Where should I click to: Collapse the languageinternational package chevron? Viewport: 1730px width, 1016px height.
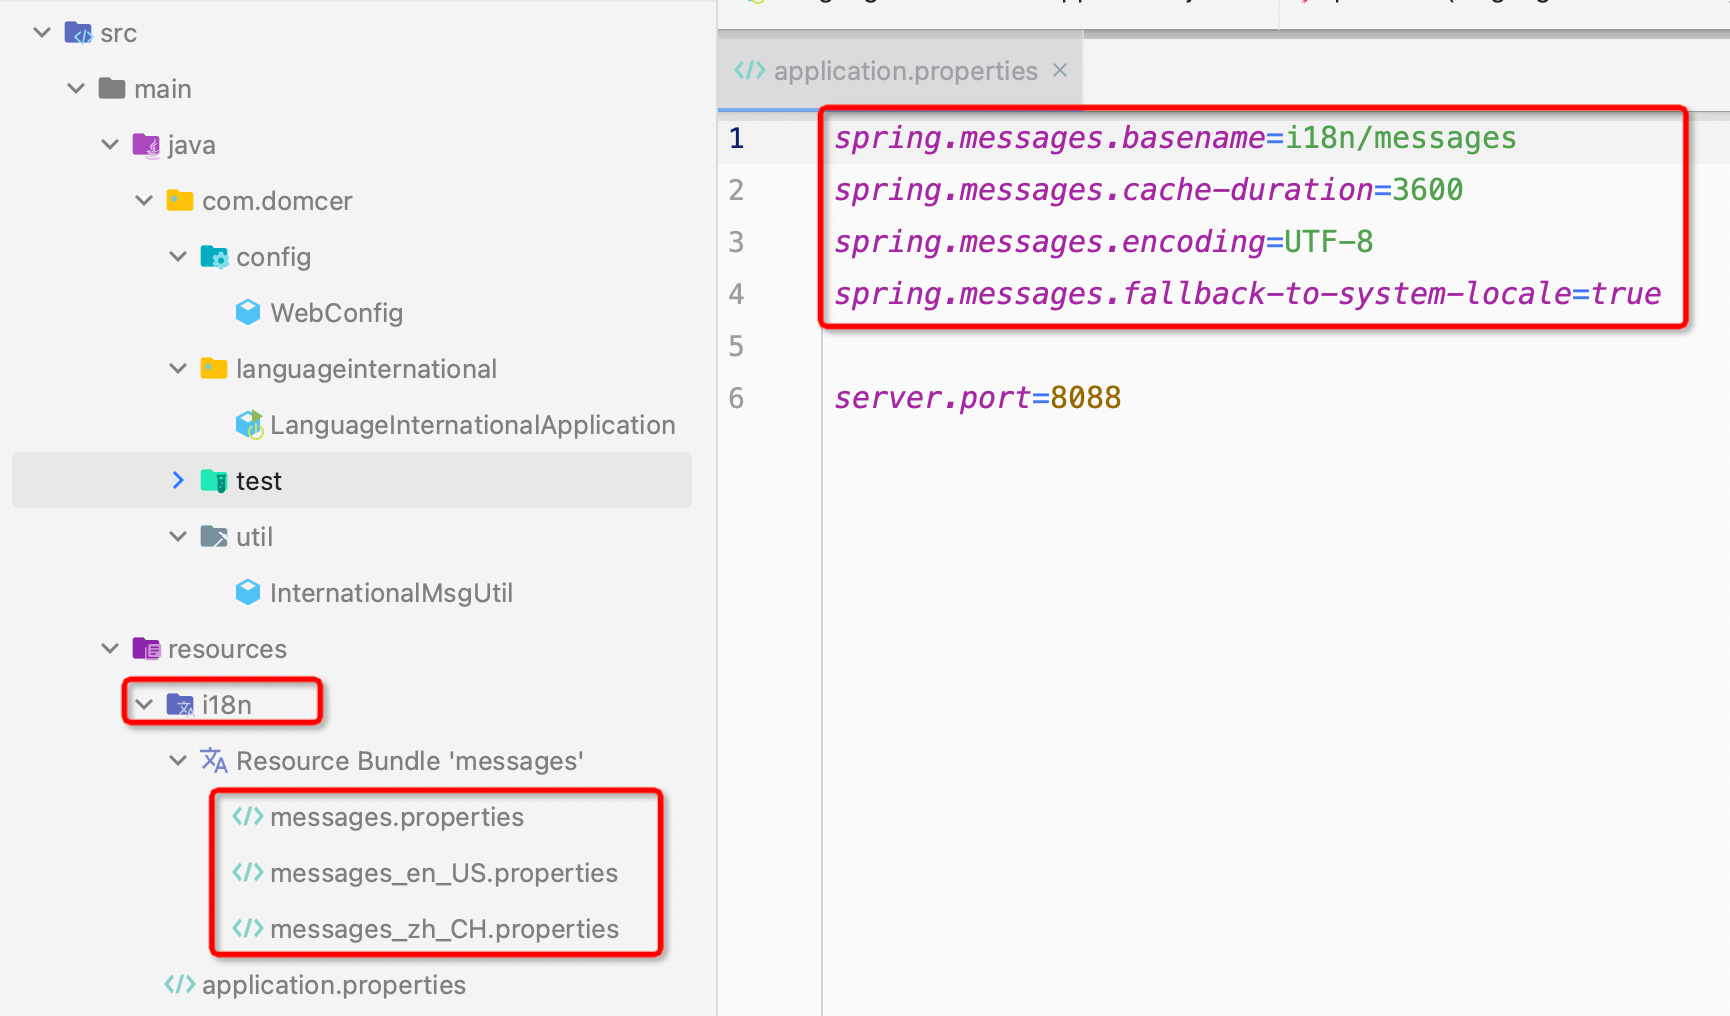pos(178,369)
